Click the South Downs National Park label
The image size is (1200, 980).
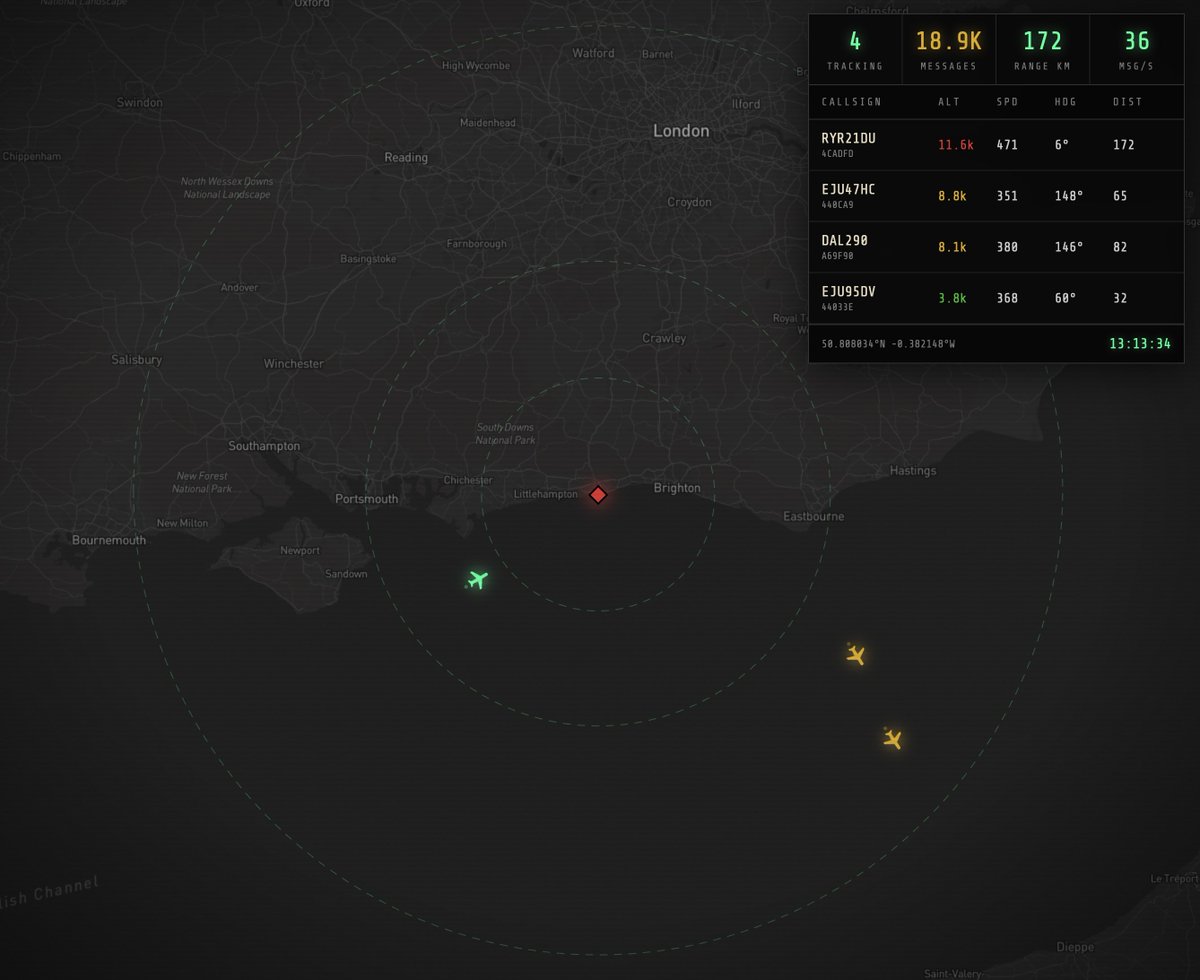point(505,434)
